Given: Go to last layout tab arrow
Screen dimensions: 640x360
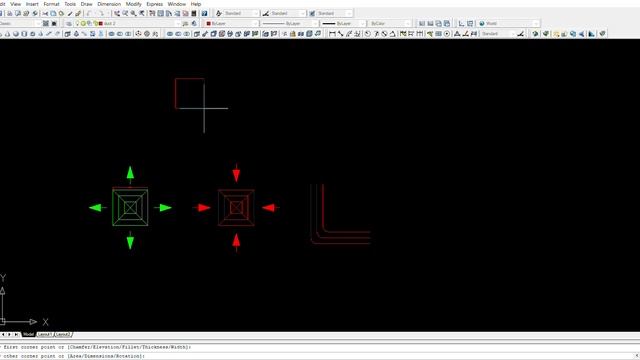Looking at the screenshot, I should 16,334.
